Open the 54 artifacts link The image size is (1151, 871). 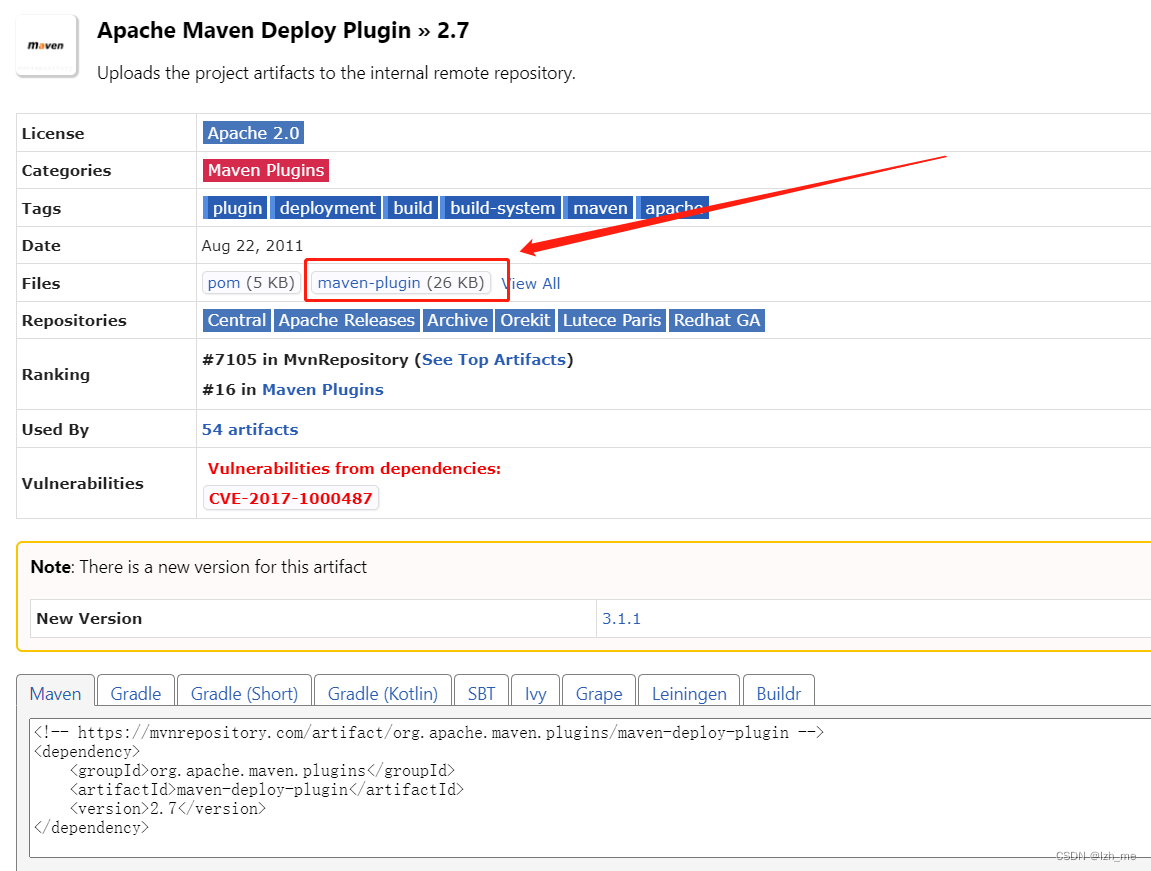tap(250, 430)
